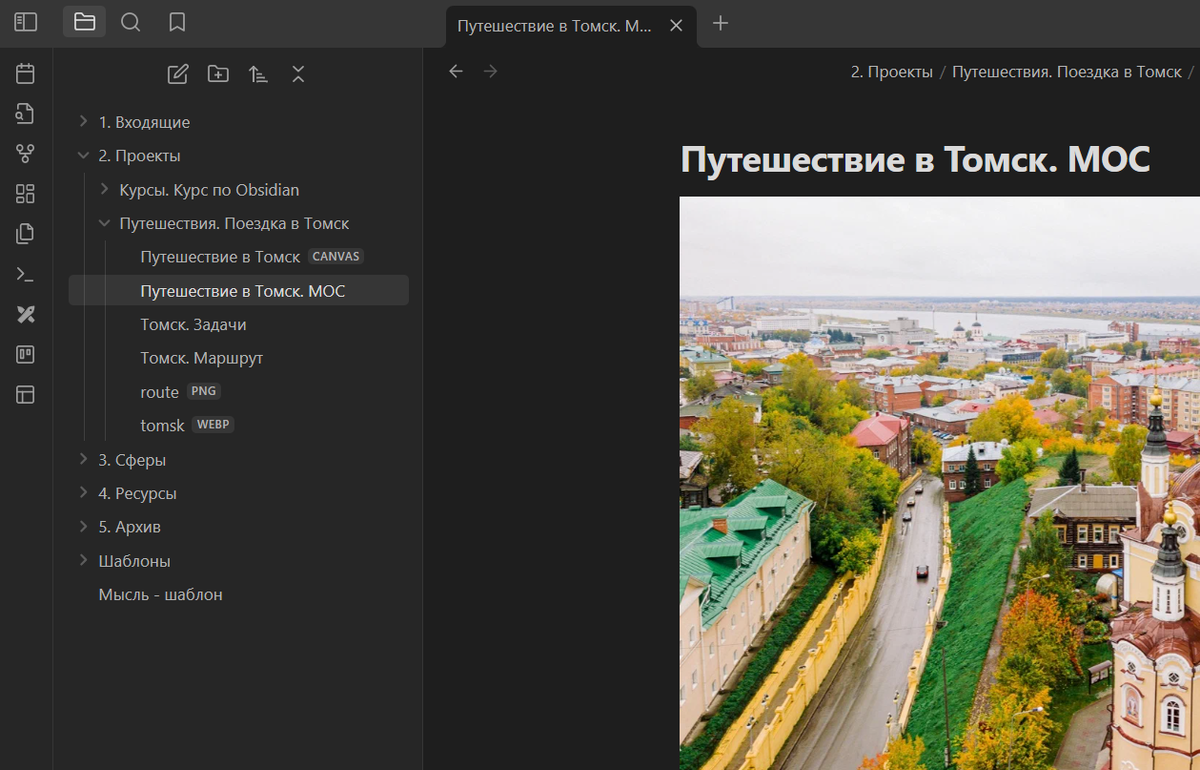Change sort order of the file list
1200x770 pixels.
pos(258,73)
